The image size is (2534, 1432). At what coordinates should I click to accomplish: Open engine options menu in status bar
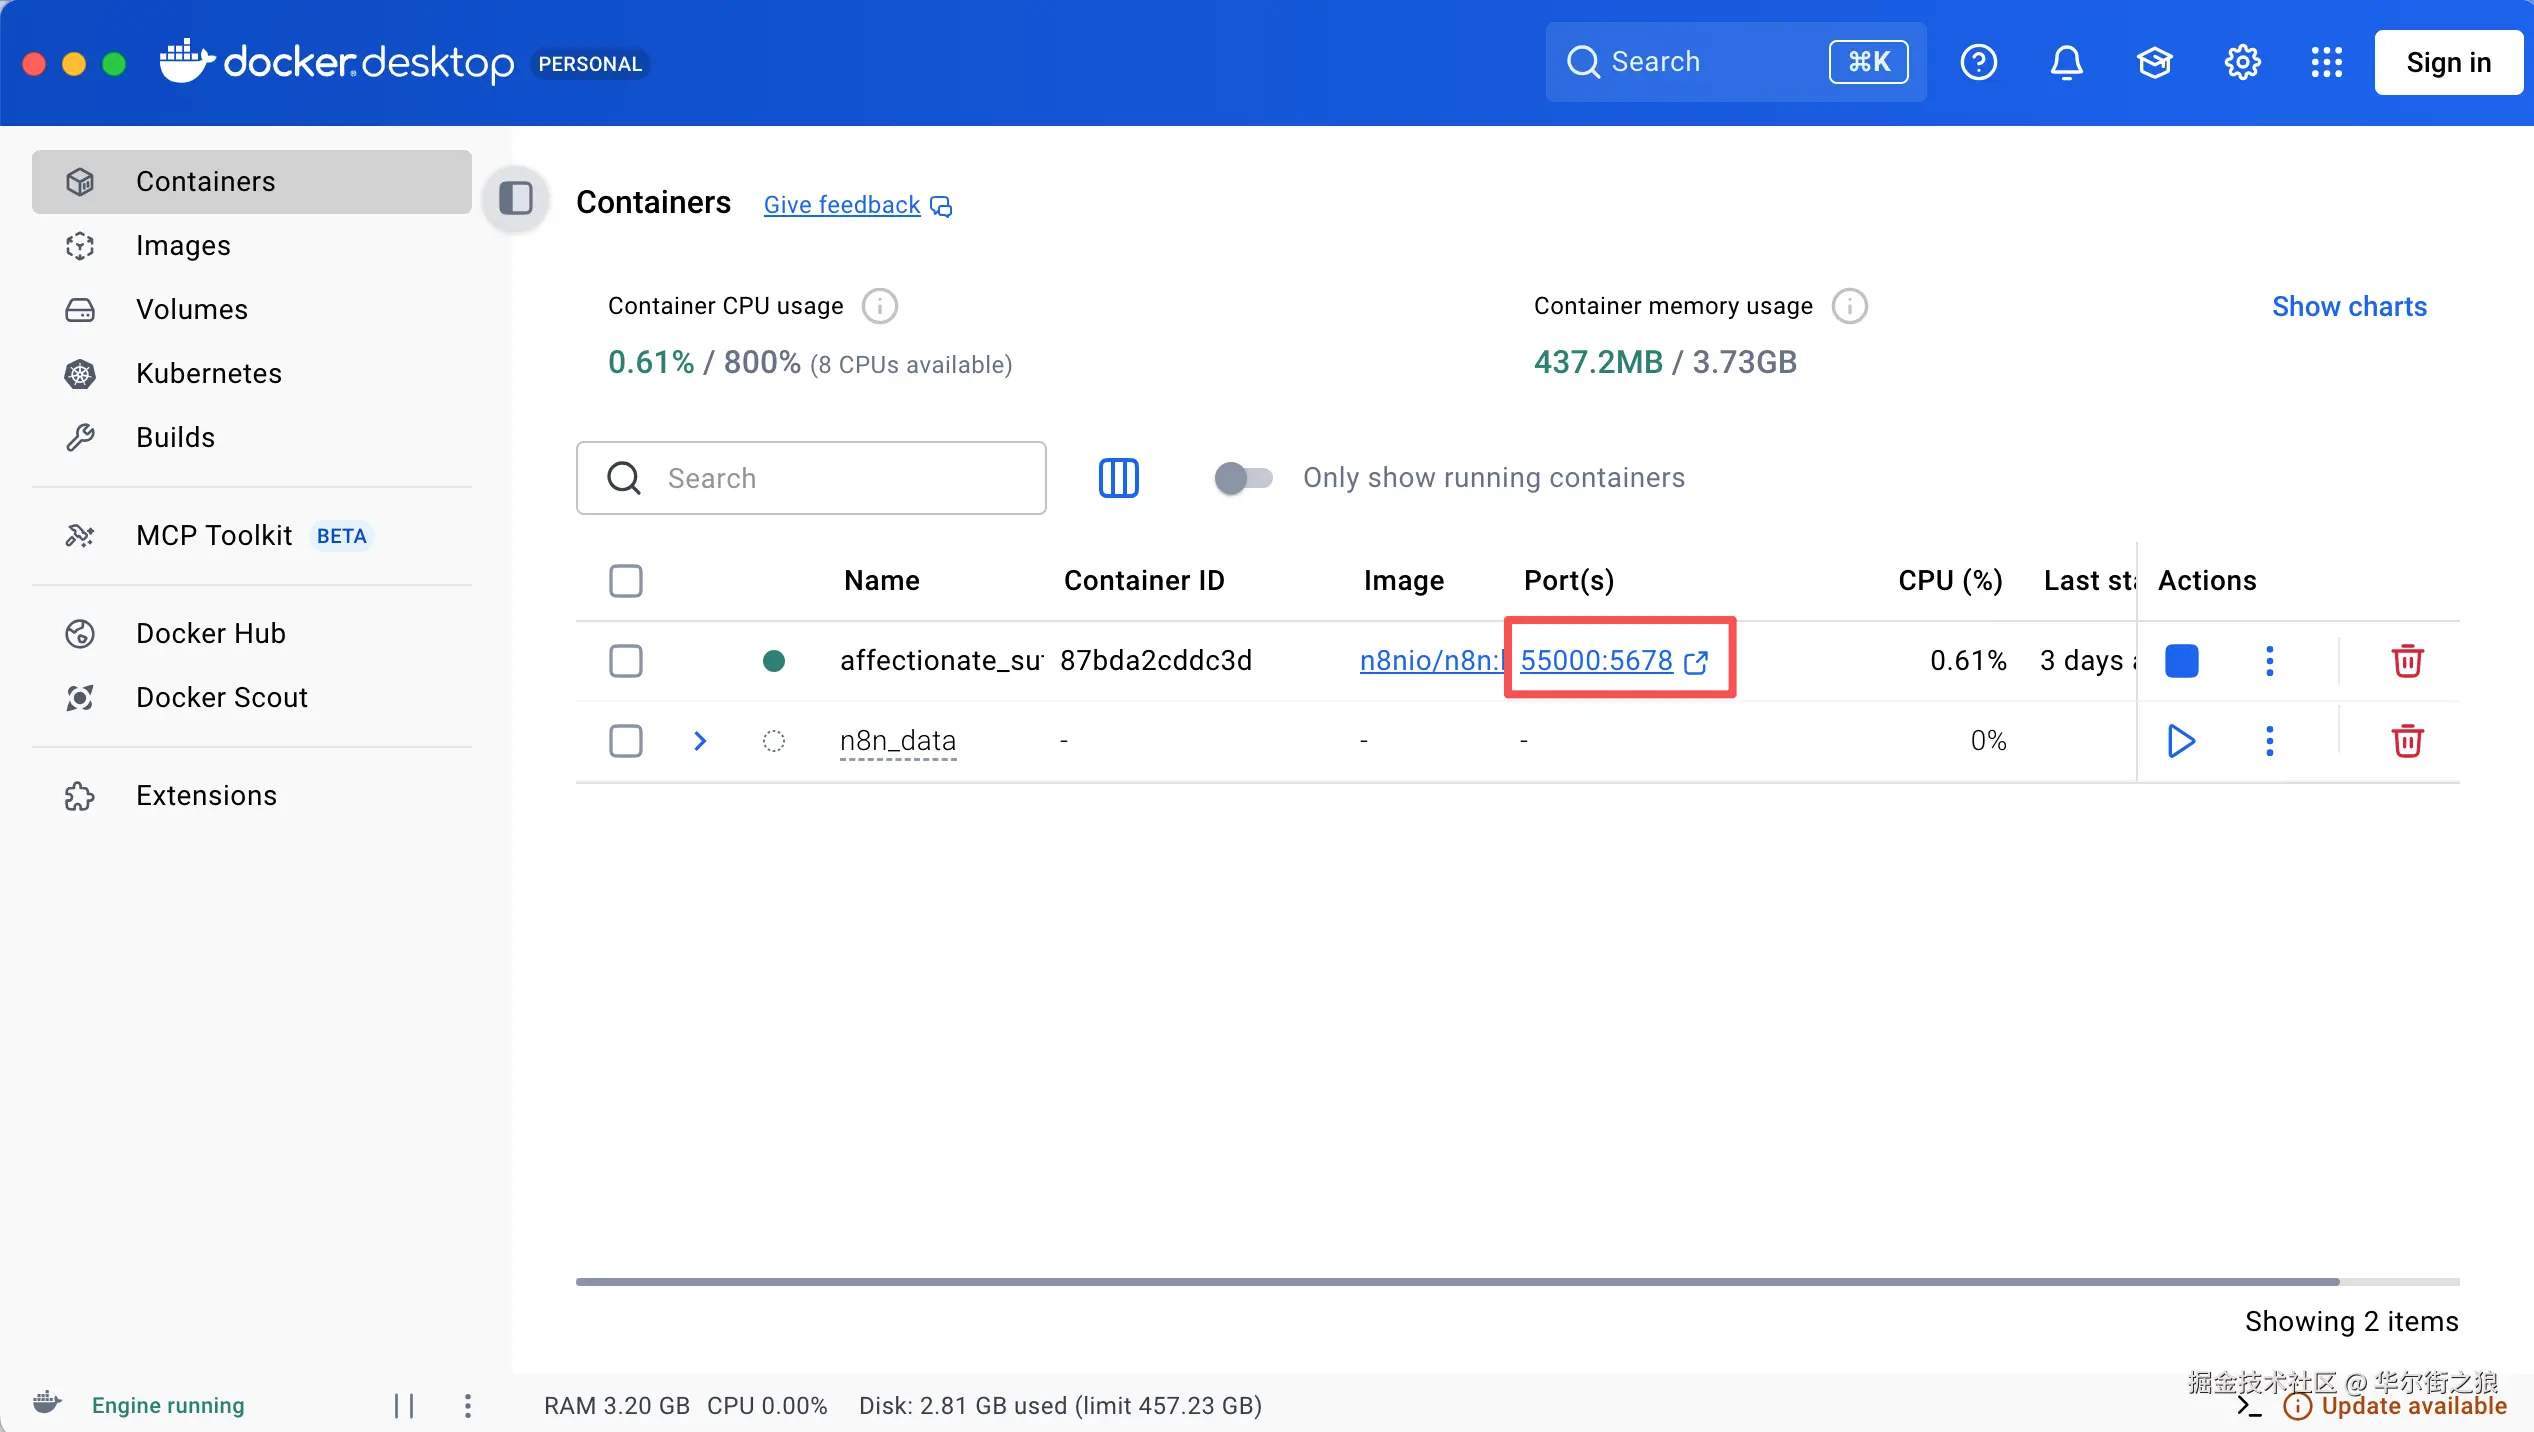(x=467, y=1406)
